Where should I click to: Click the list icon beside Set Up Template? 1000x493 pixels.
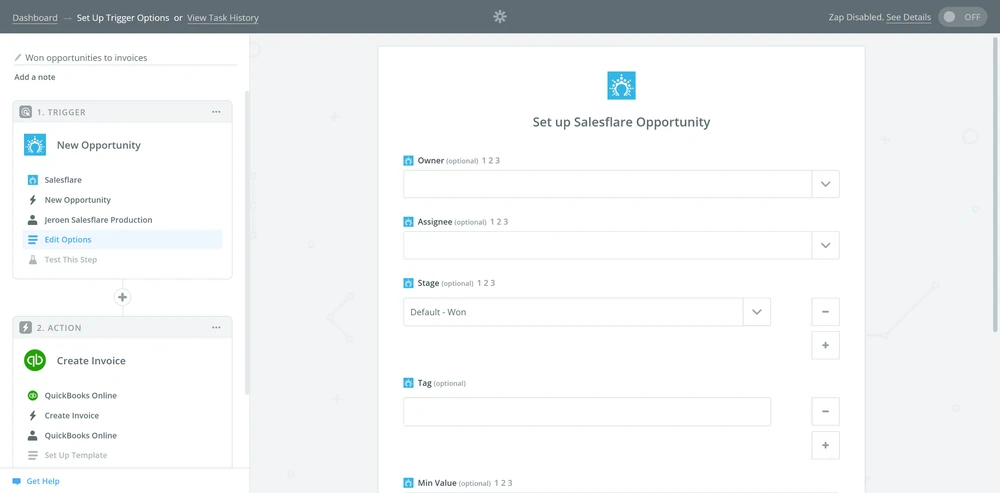[x=33, y=455]
